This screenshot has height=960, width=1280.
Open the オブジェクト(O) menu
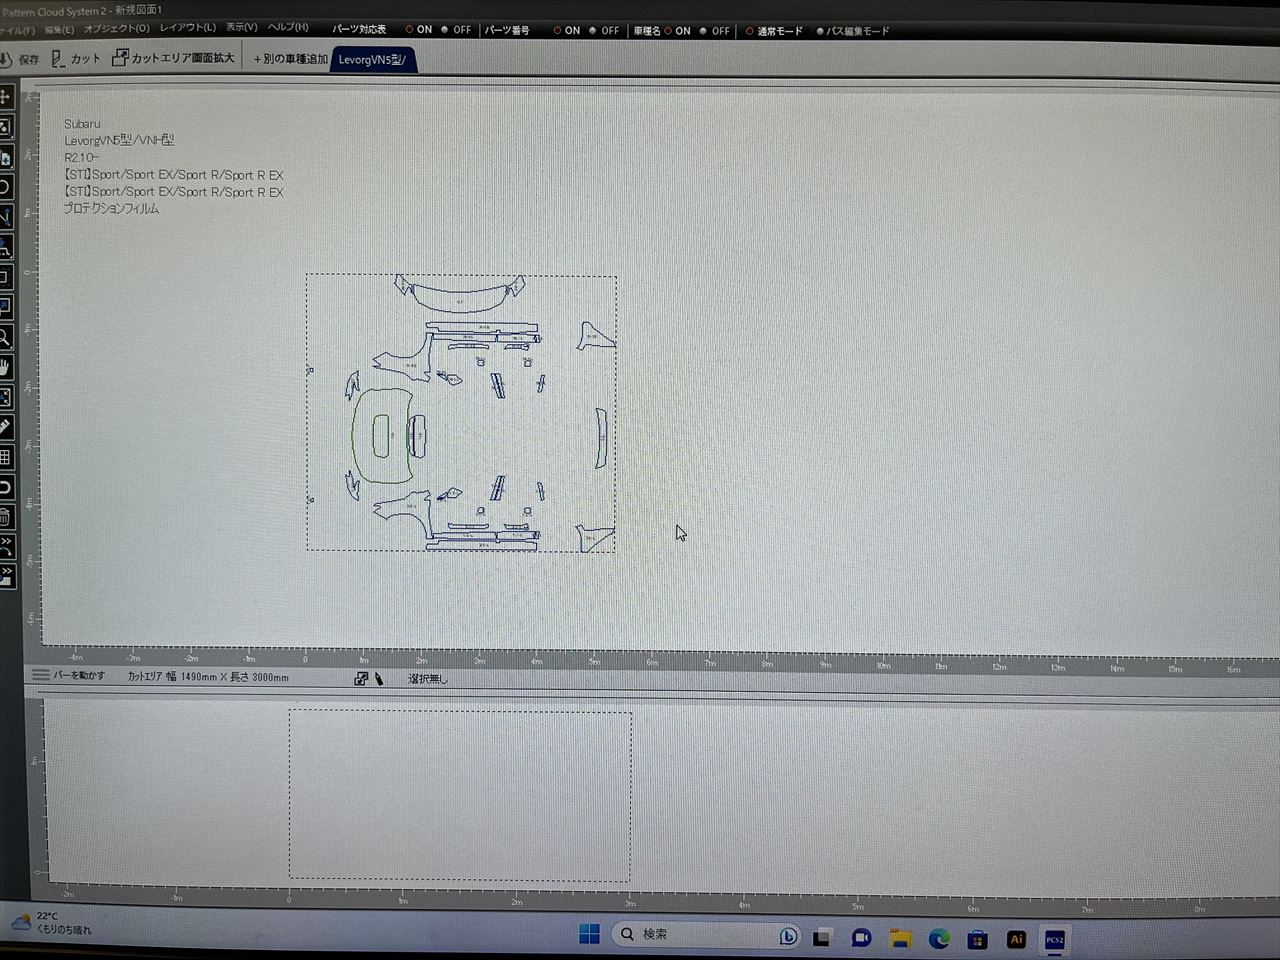pos(117,28)
